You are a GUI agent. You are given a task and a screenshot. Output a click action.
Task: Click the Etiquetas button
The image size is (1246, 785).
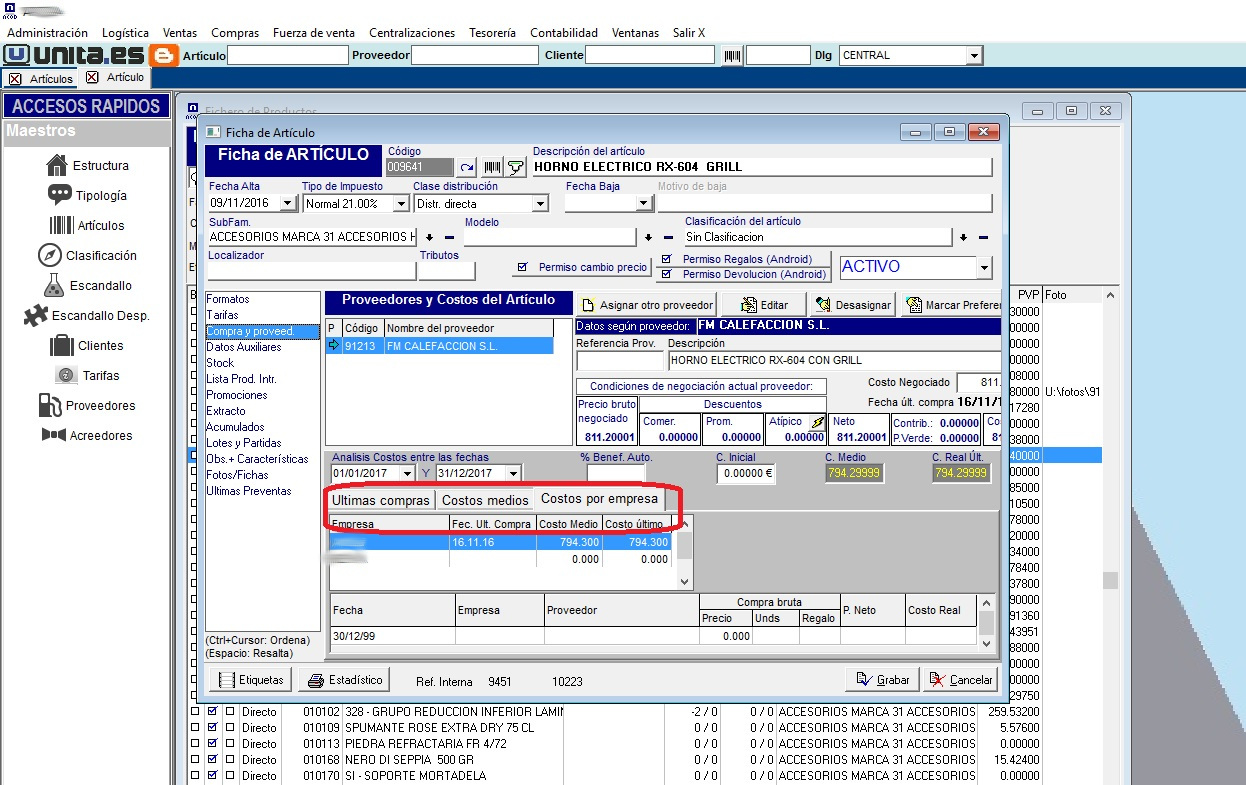pos(250,680)
